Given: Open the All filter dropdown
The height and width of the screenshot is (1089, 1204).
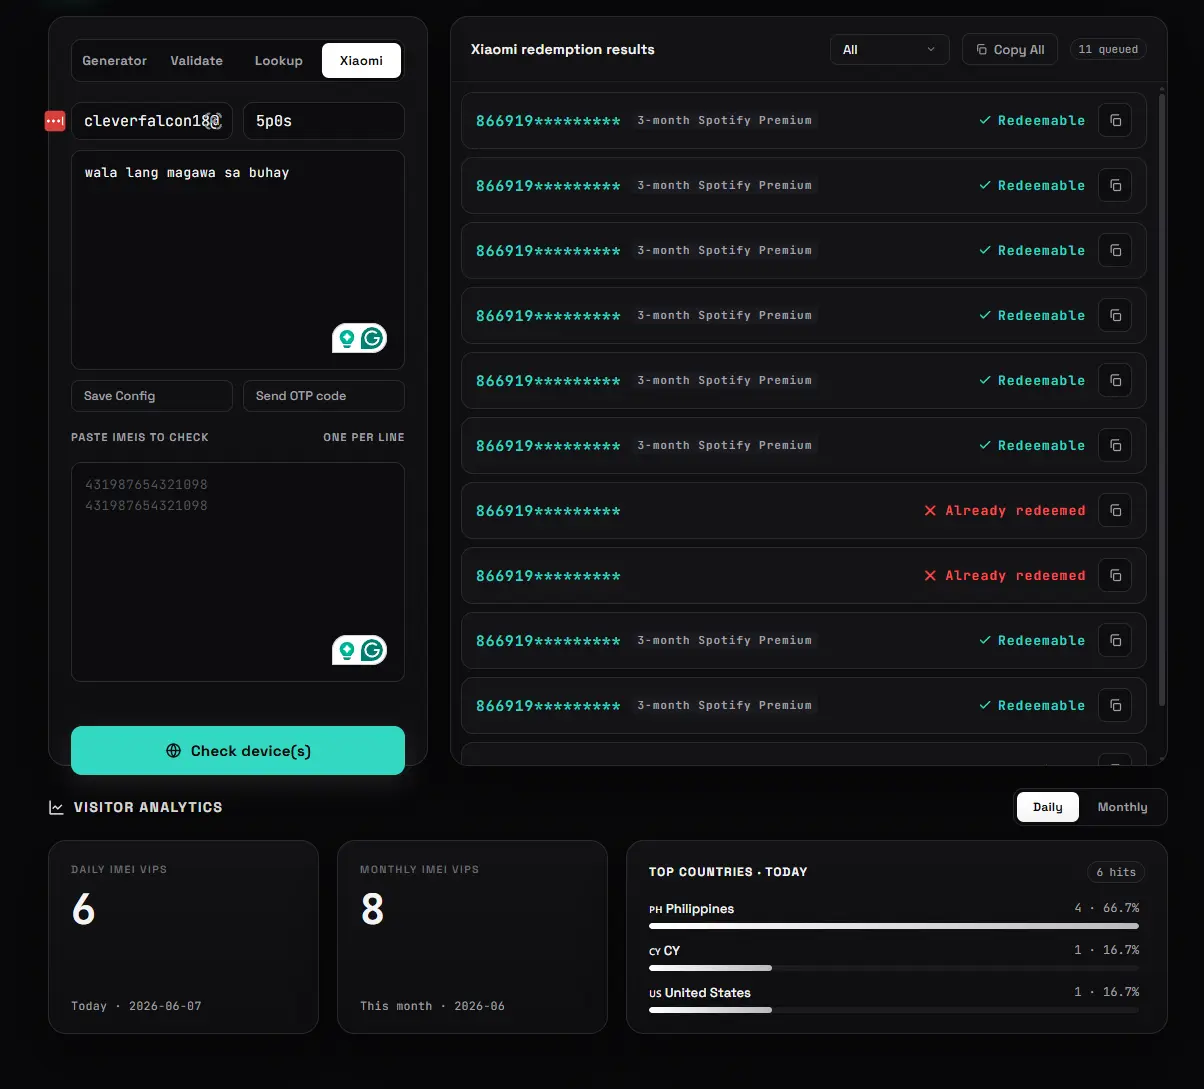Looking at the screenshot, I should pyautogui.click(x=890, y=49).
